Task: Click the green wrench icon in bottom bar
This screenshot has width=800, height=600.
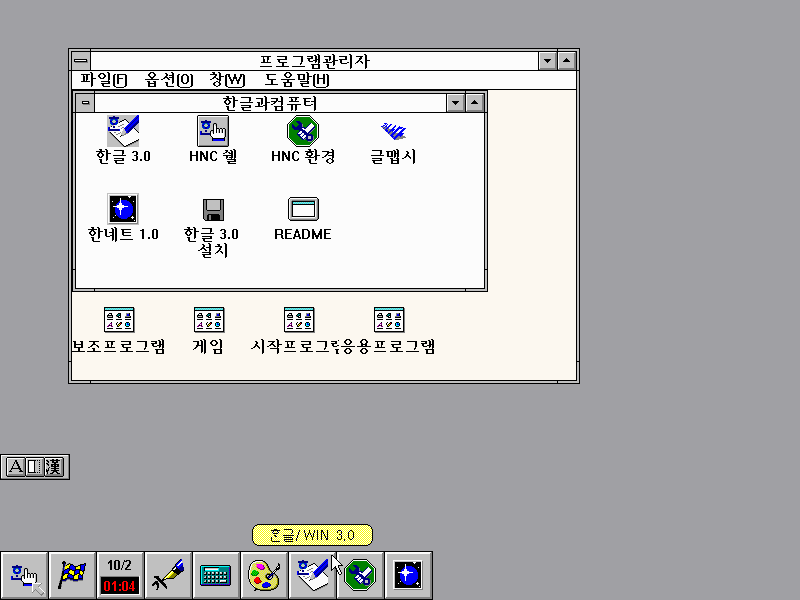Action: pyautogui.click(x=360, y=575)
